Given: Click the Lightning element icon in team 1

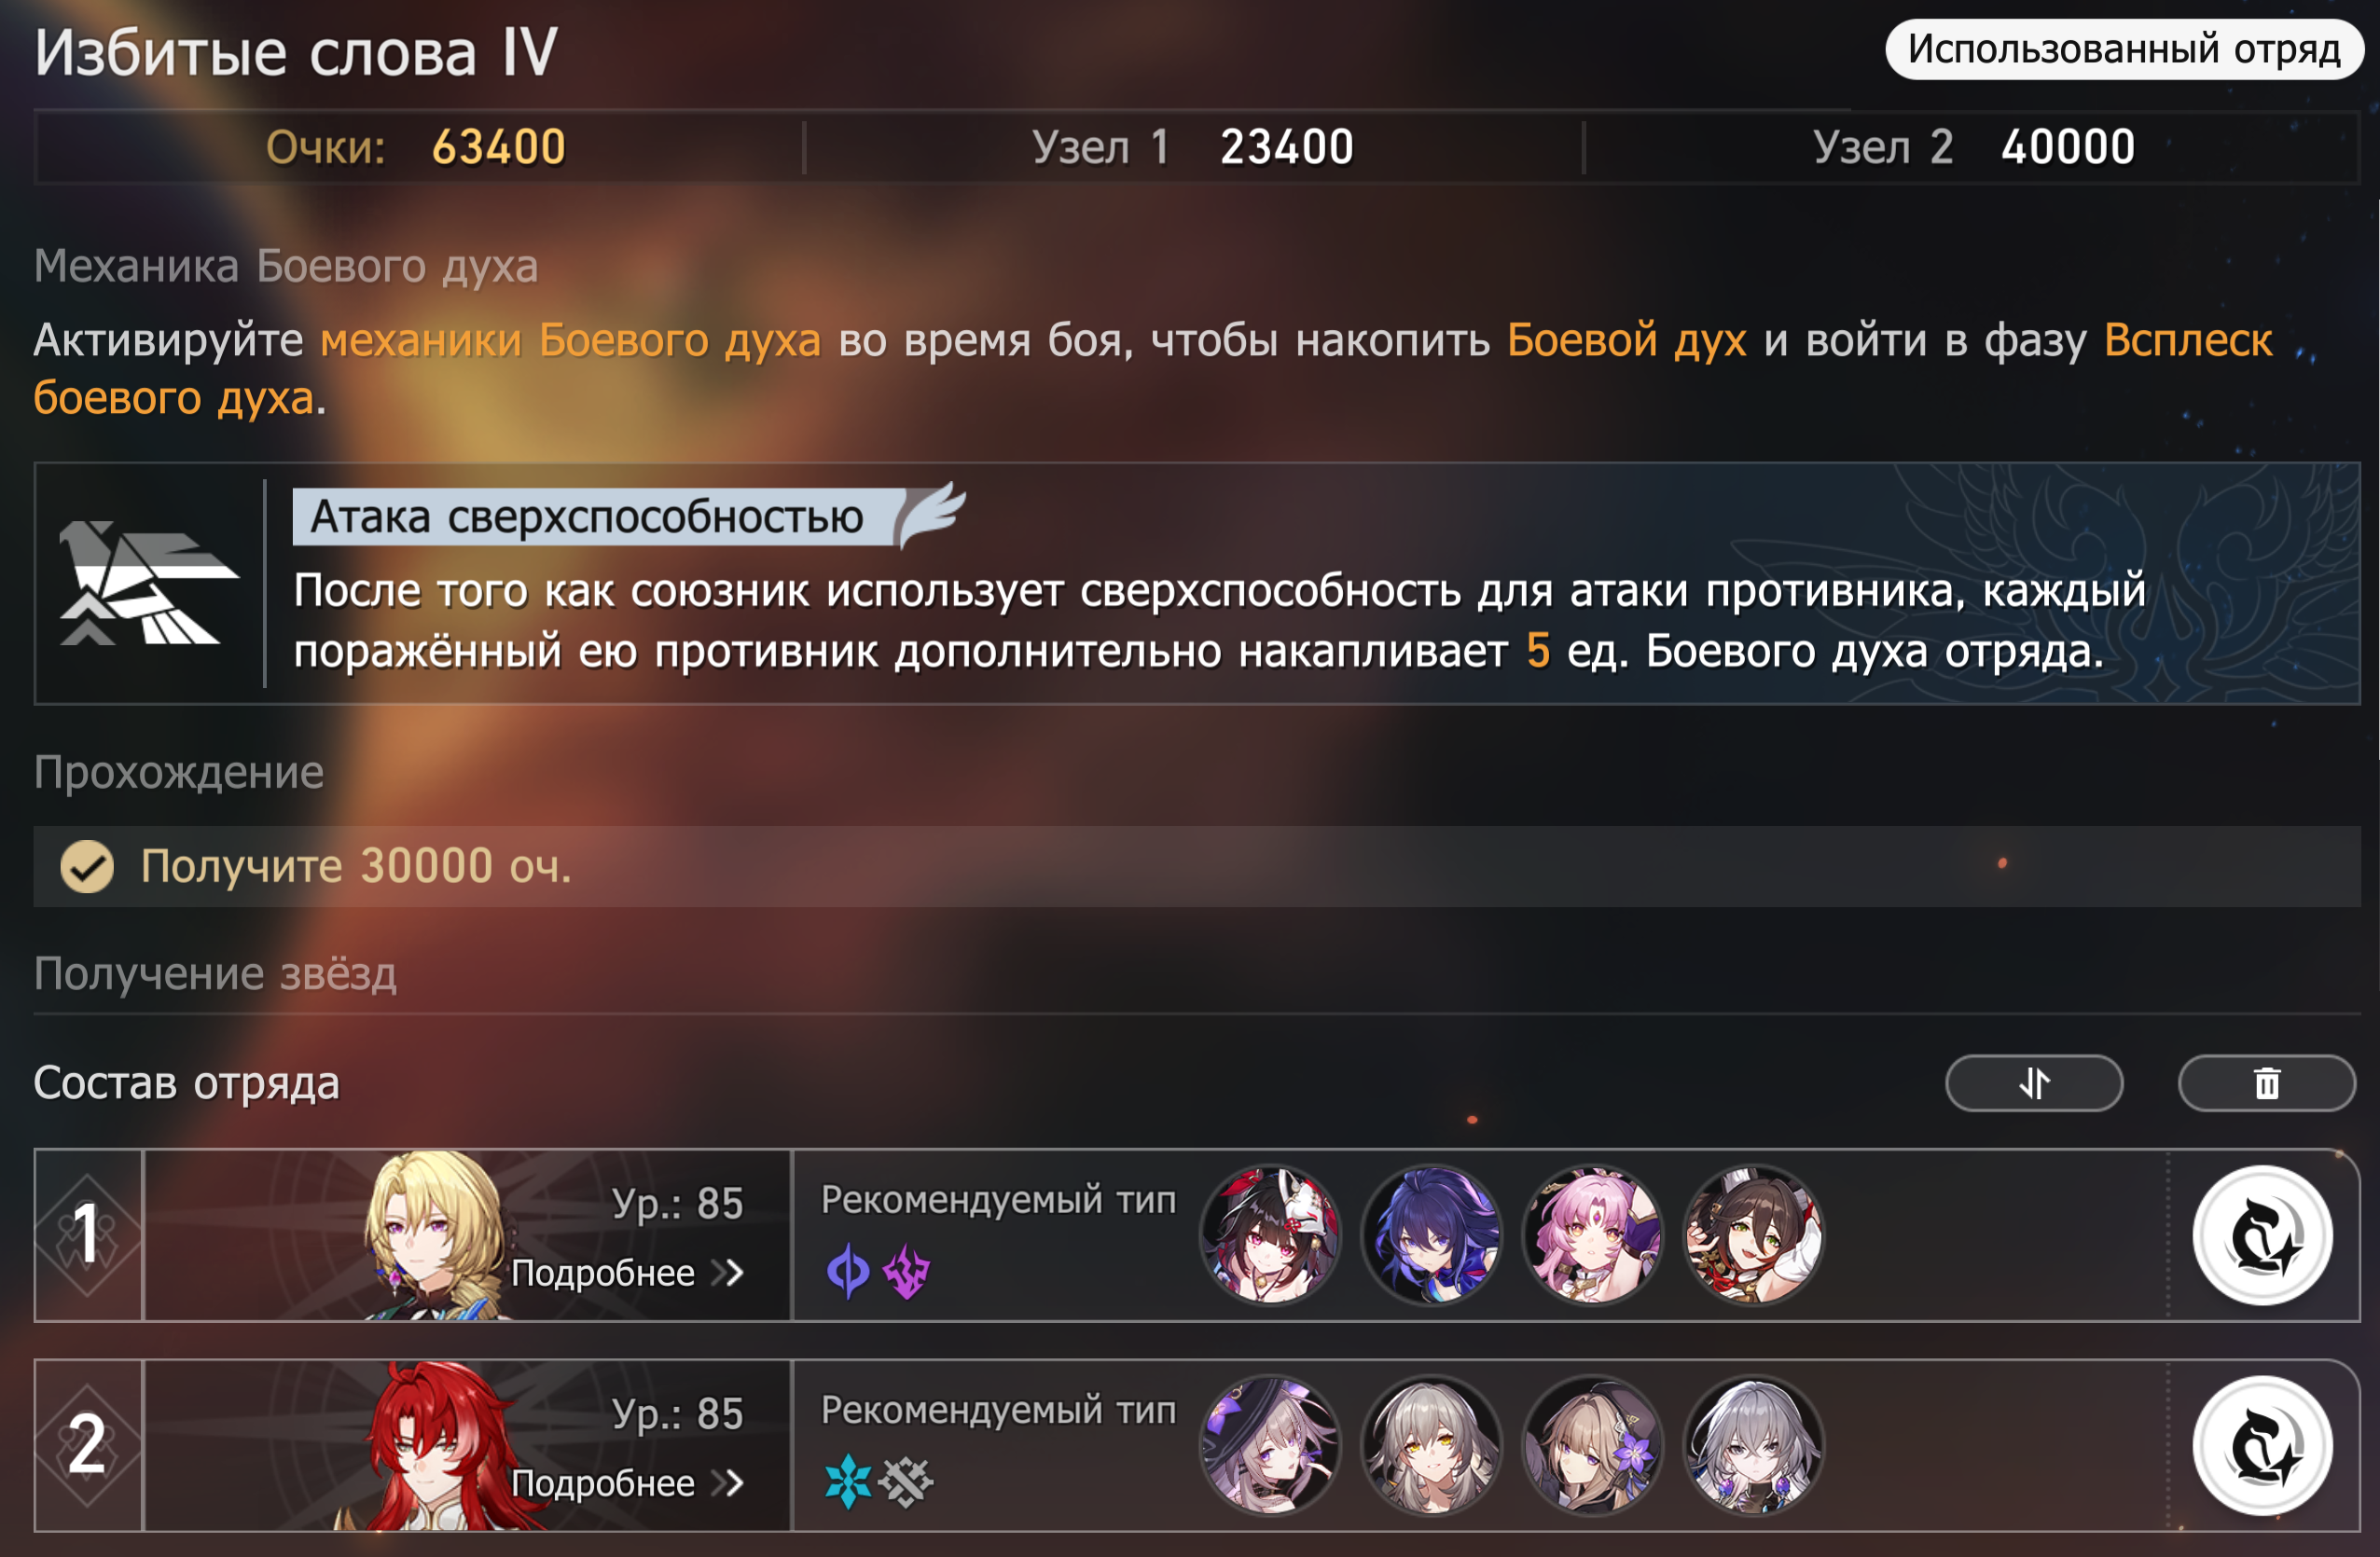Looking at the screenshot, I should (907, 1271).
